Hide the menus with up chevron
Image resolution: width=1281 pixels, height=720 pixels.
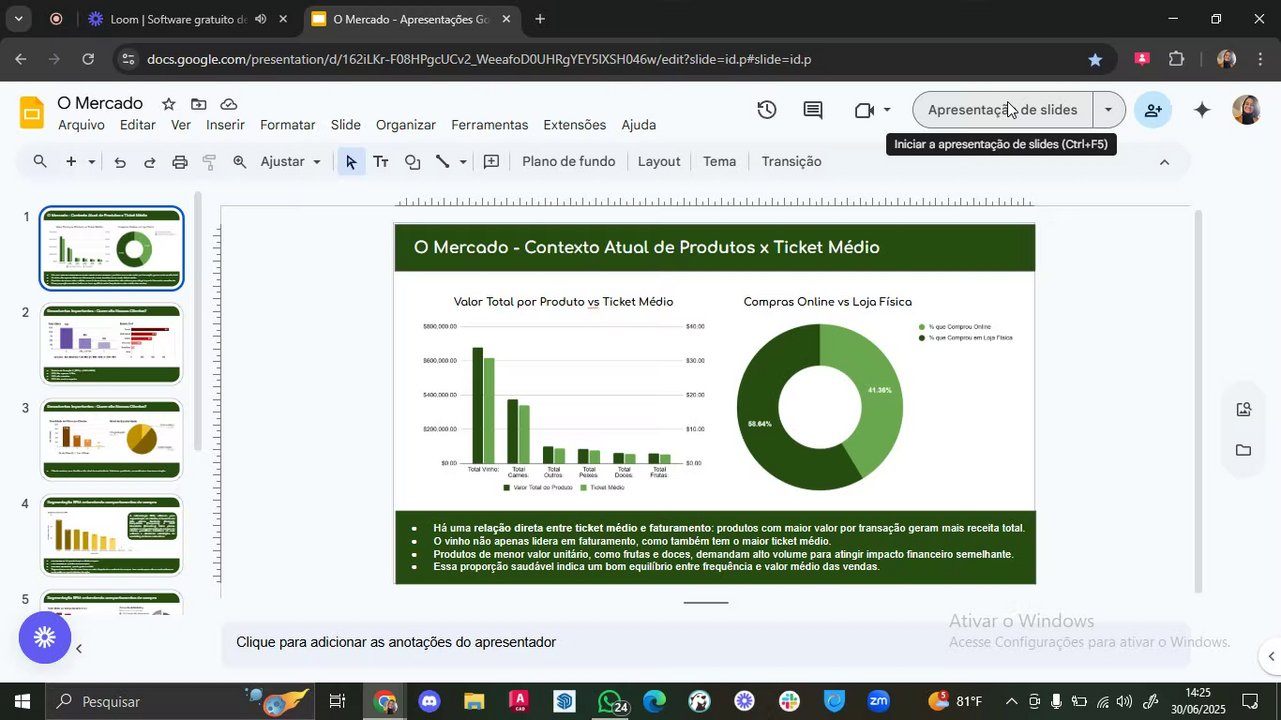coord(1164,162)
